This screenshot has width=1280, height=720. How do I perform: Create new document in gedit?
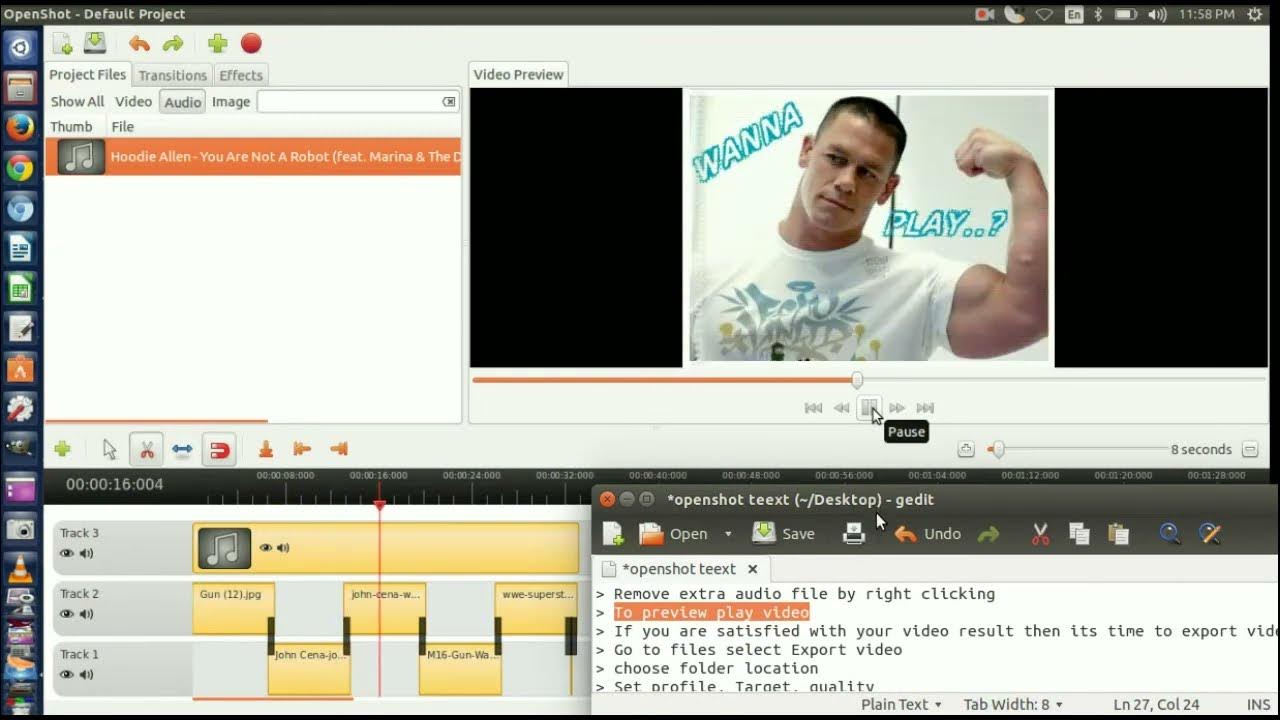point(613,534)
